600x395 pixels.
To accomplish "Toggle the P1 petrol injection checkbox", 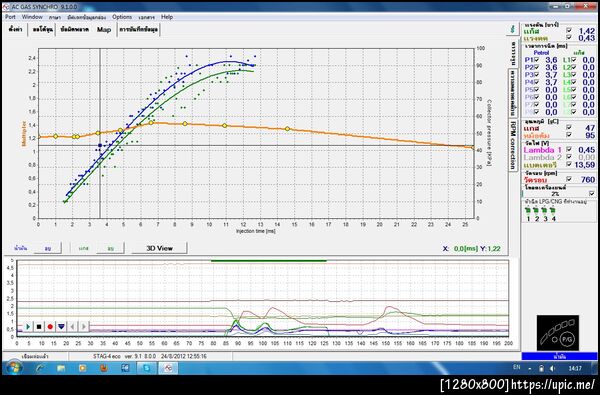I will (537, 60).
